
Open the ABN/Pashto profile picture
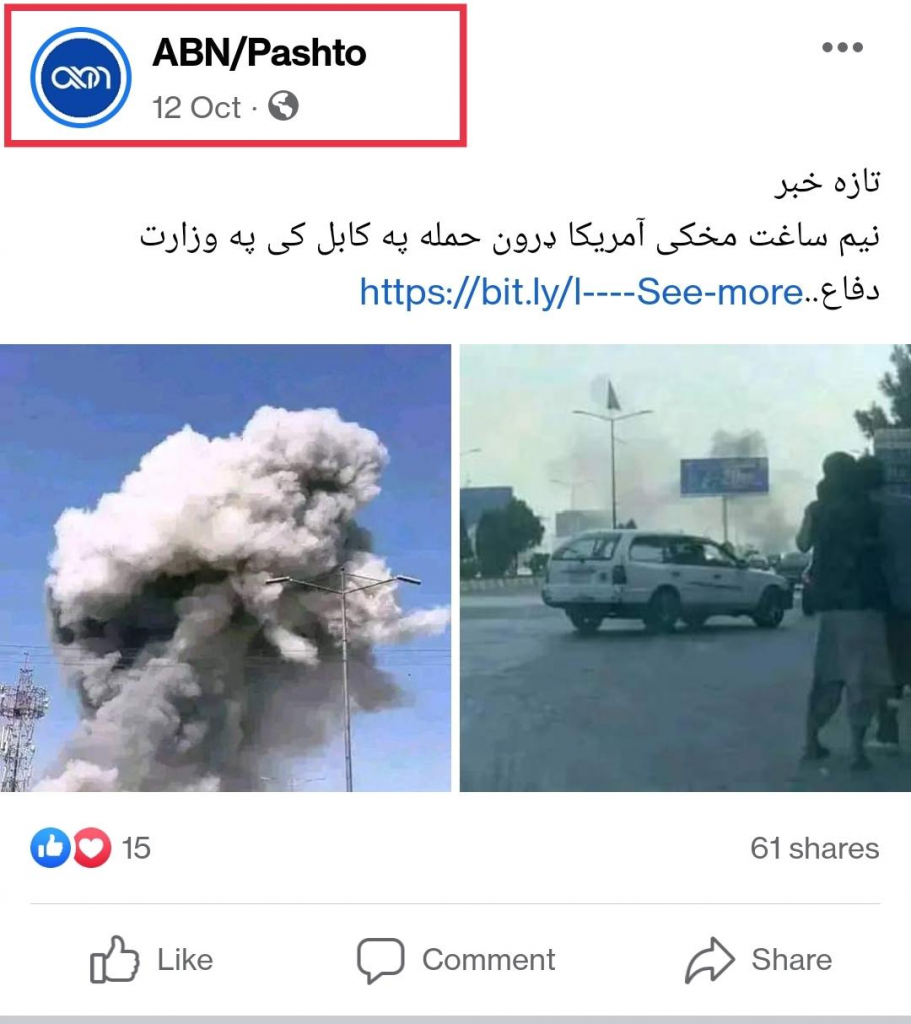[x=81, y=78]
